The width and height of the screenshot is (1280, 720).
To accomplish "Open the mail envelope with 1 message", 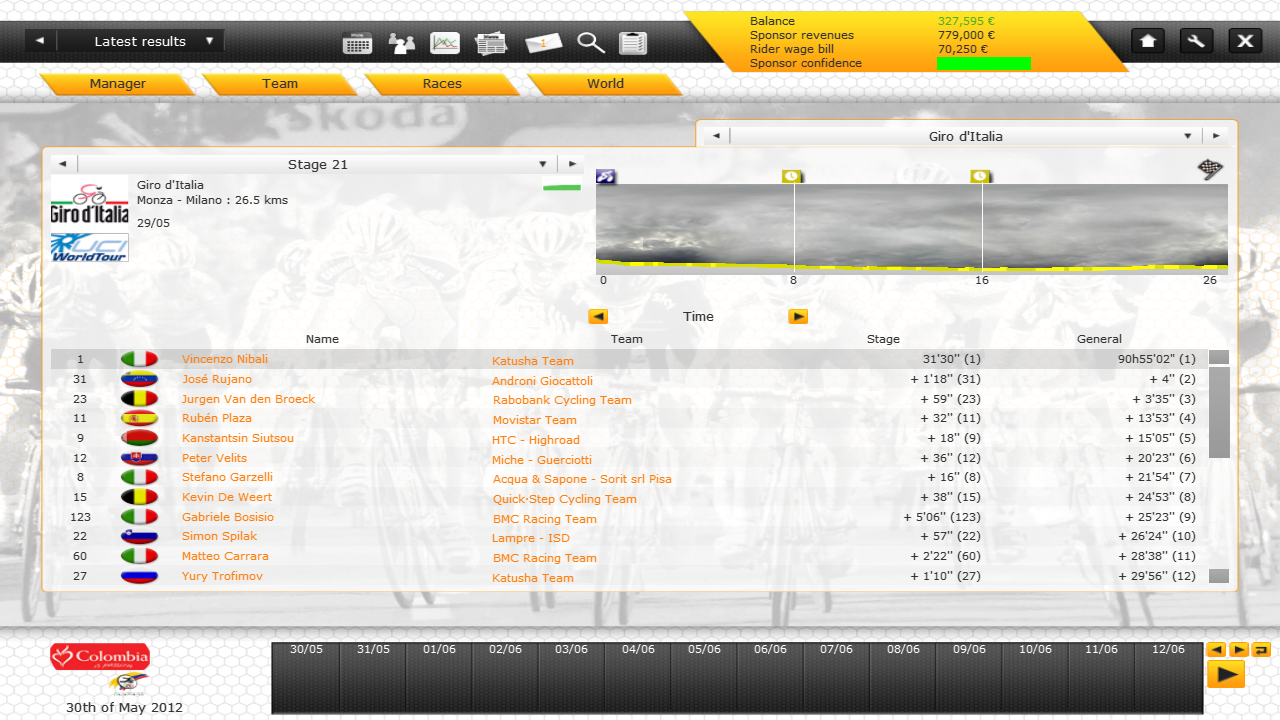I will (543, 43).
